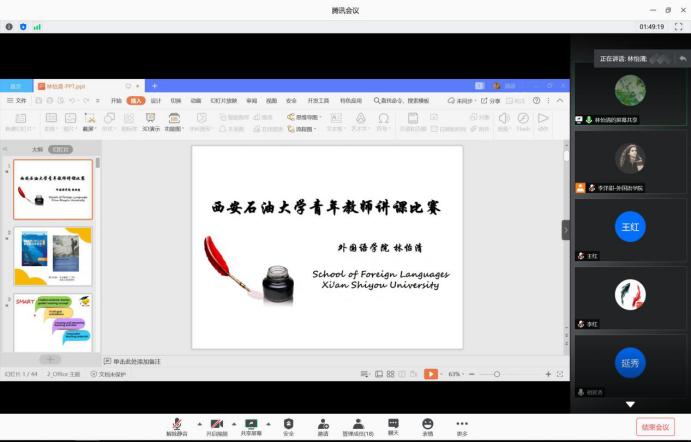Image resolution: width=691 pixels, height=442 pixels.
Task: Open the 安全 security icon
Action: pyautogui.click(x=288, y=424)
